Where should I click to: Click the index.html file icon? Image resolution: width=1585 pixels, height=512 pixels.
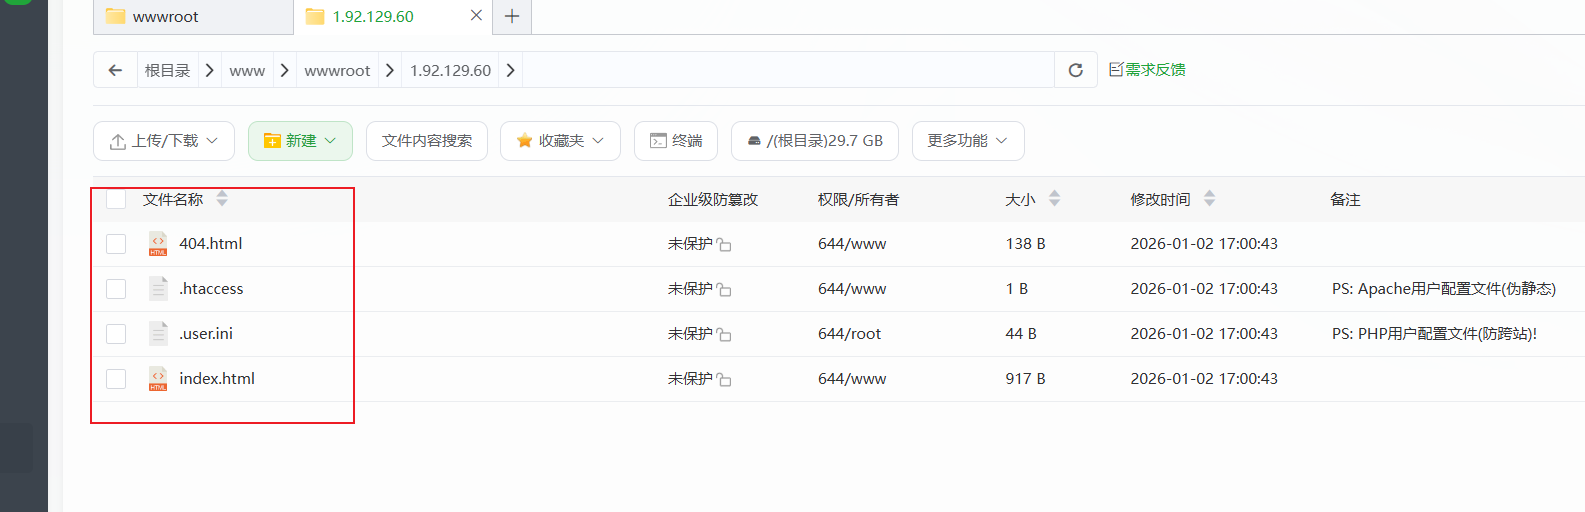(158, 379)
